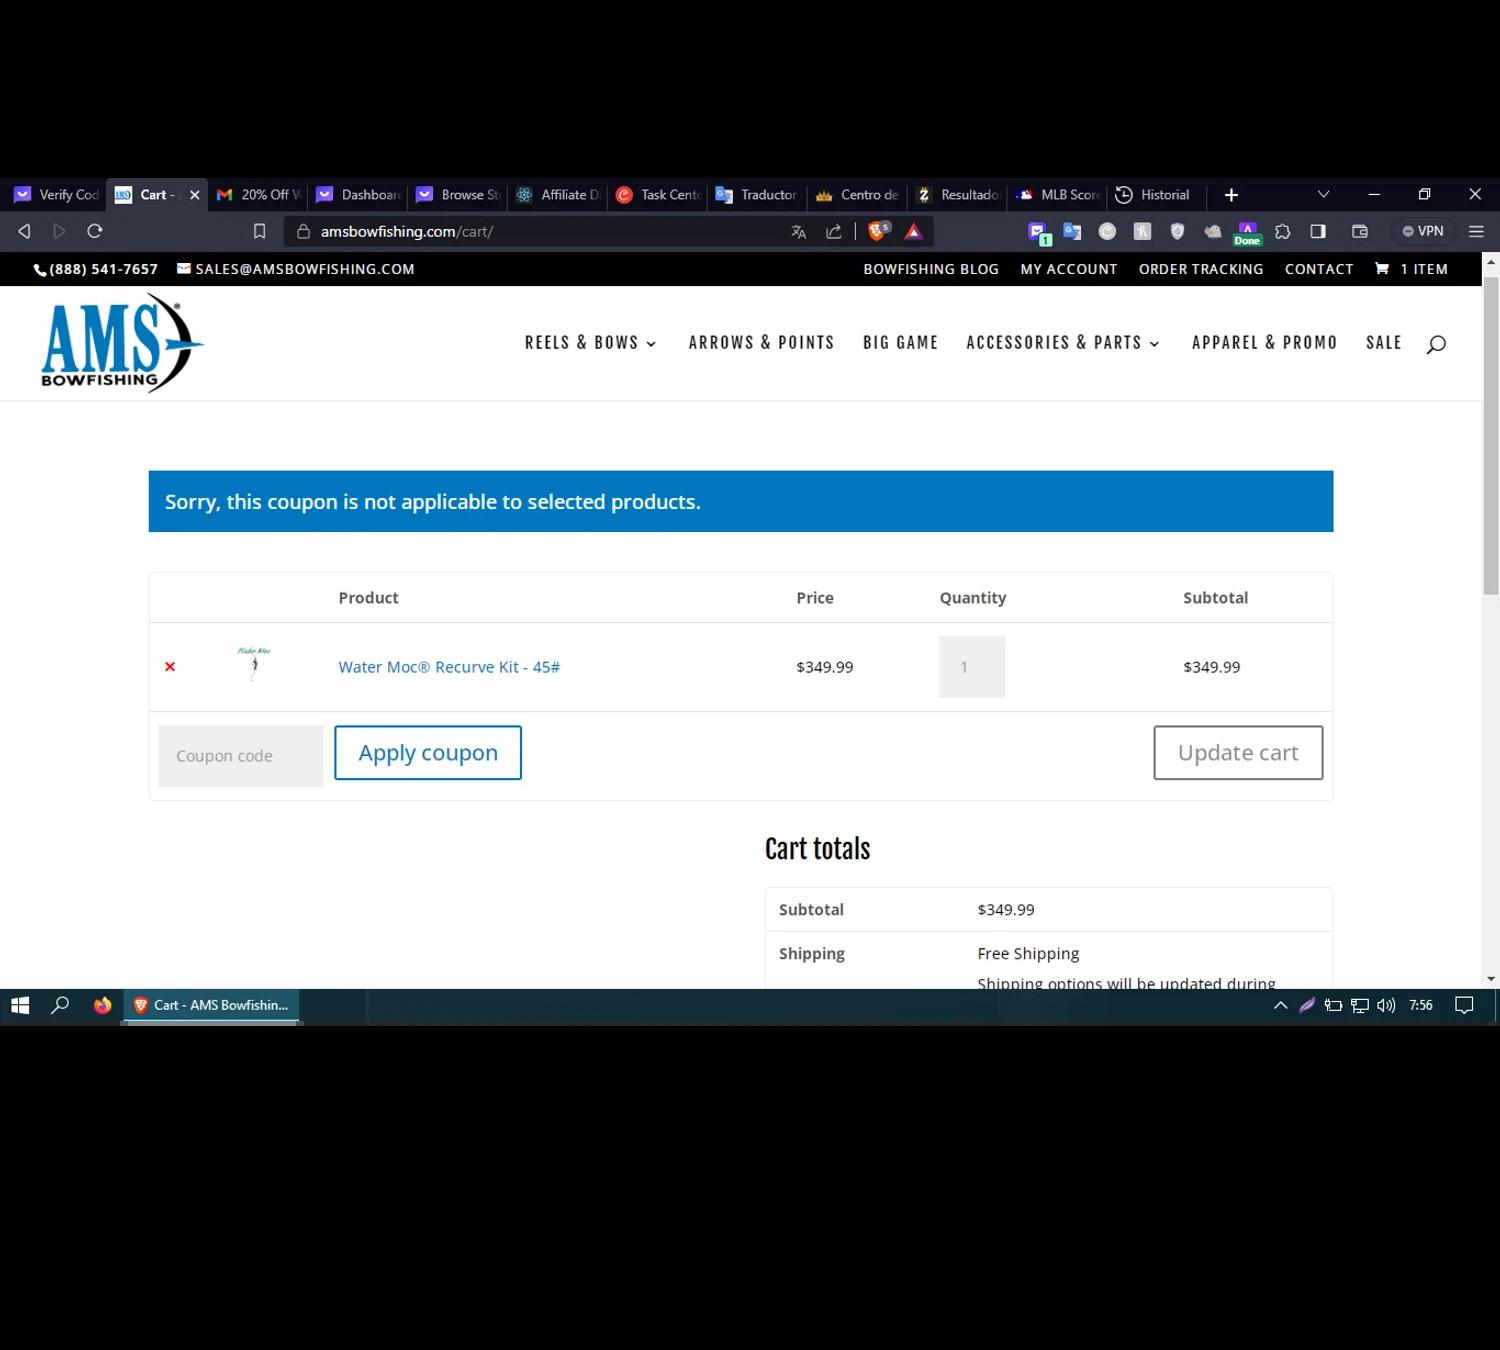Open Brave Shields lion icon

coord(879,232)
